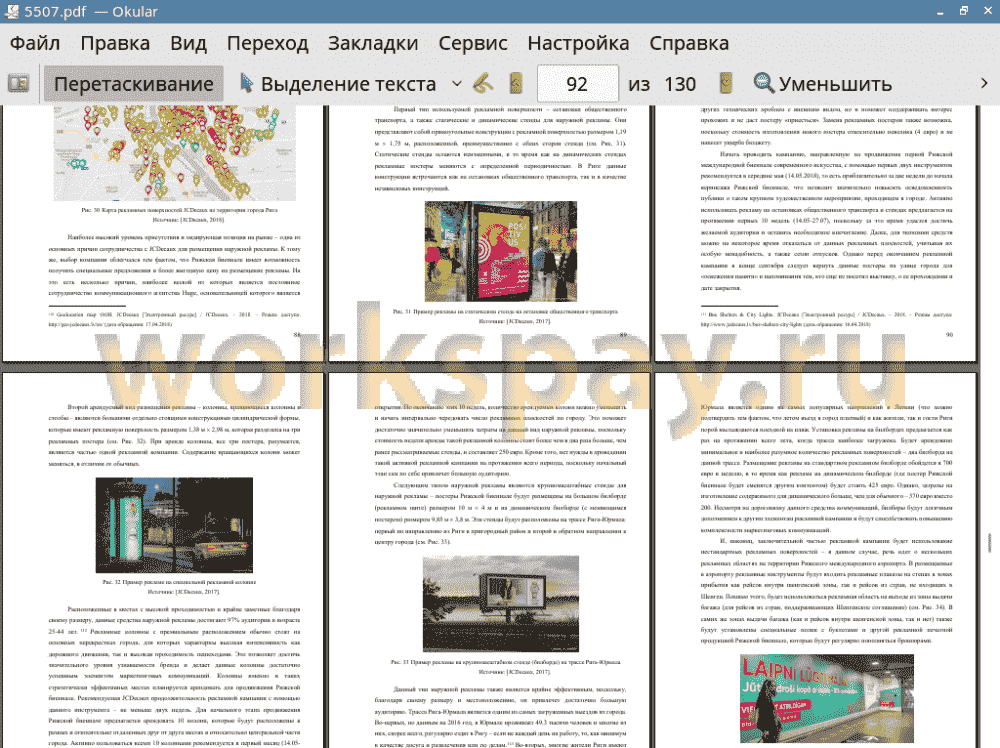Go to next page icon
This screenshot has width=1000, height=748.
[726, 84]
